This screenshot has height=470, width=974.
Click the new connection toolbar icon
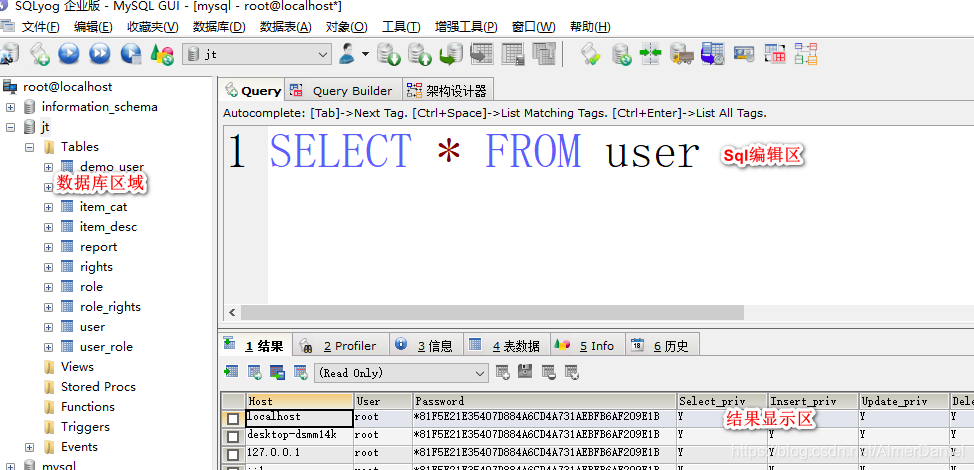9,54
